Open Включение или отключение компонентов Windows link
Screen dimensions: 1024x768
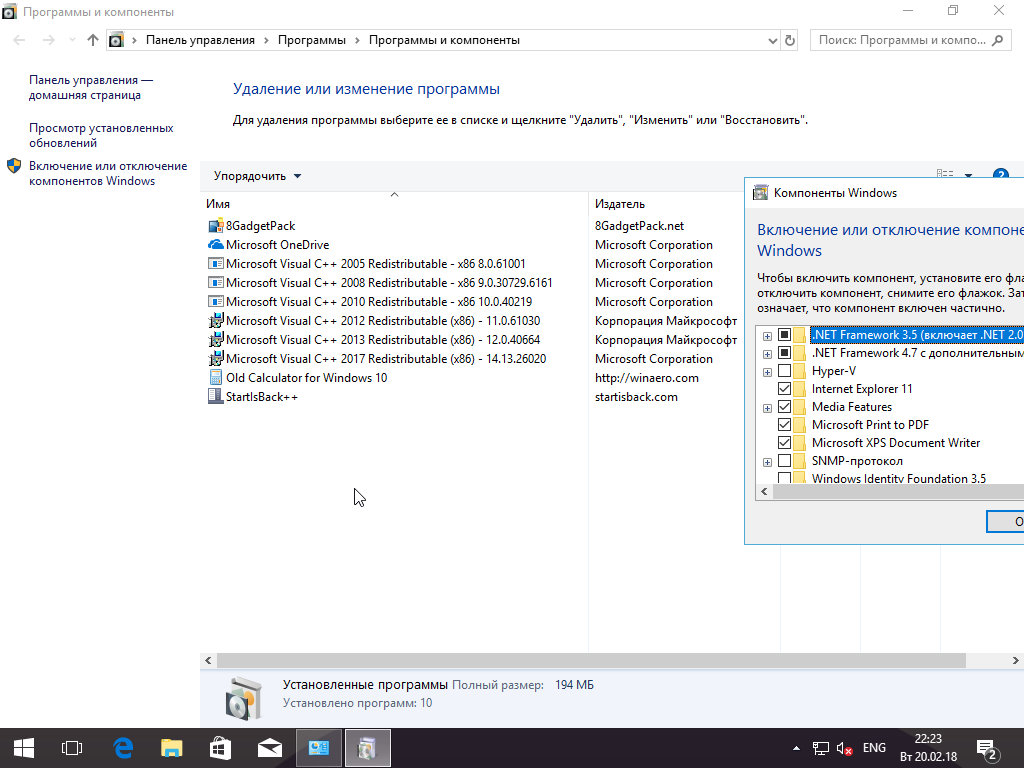coord(108,174)
